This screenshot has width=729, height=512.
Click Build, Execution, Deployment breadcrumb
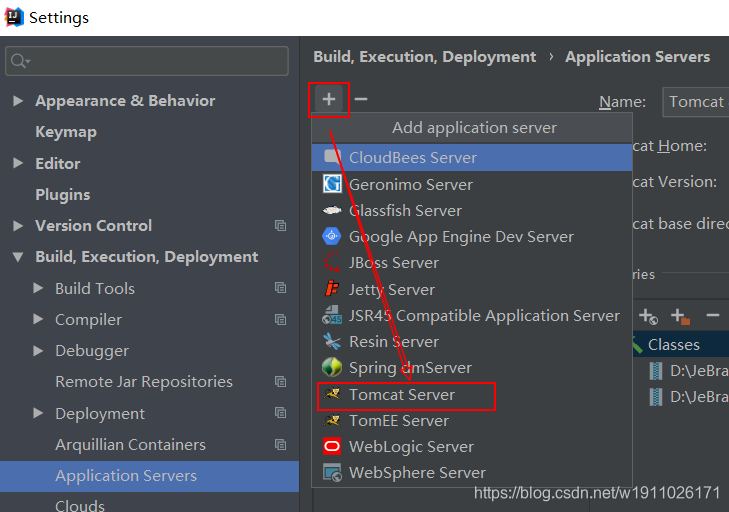424,57
